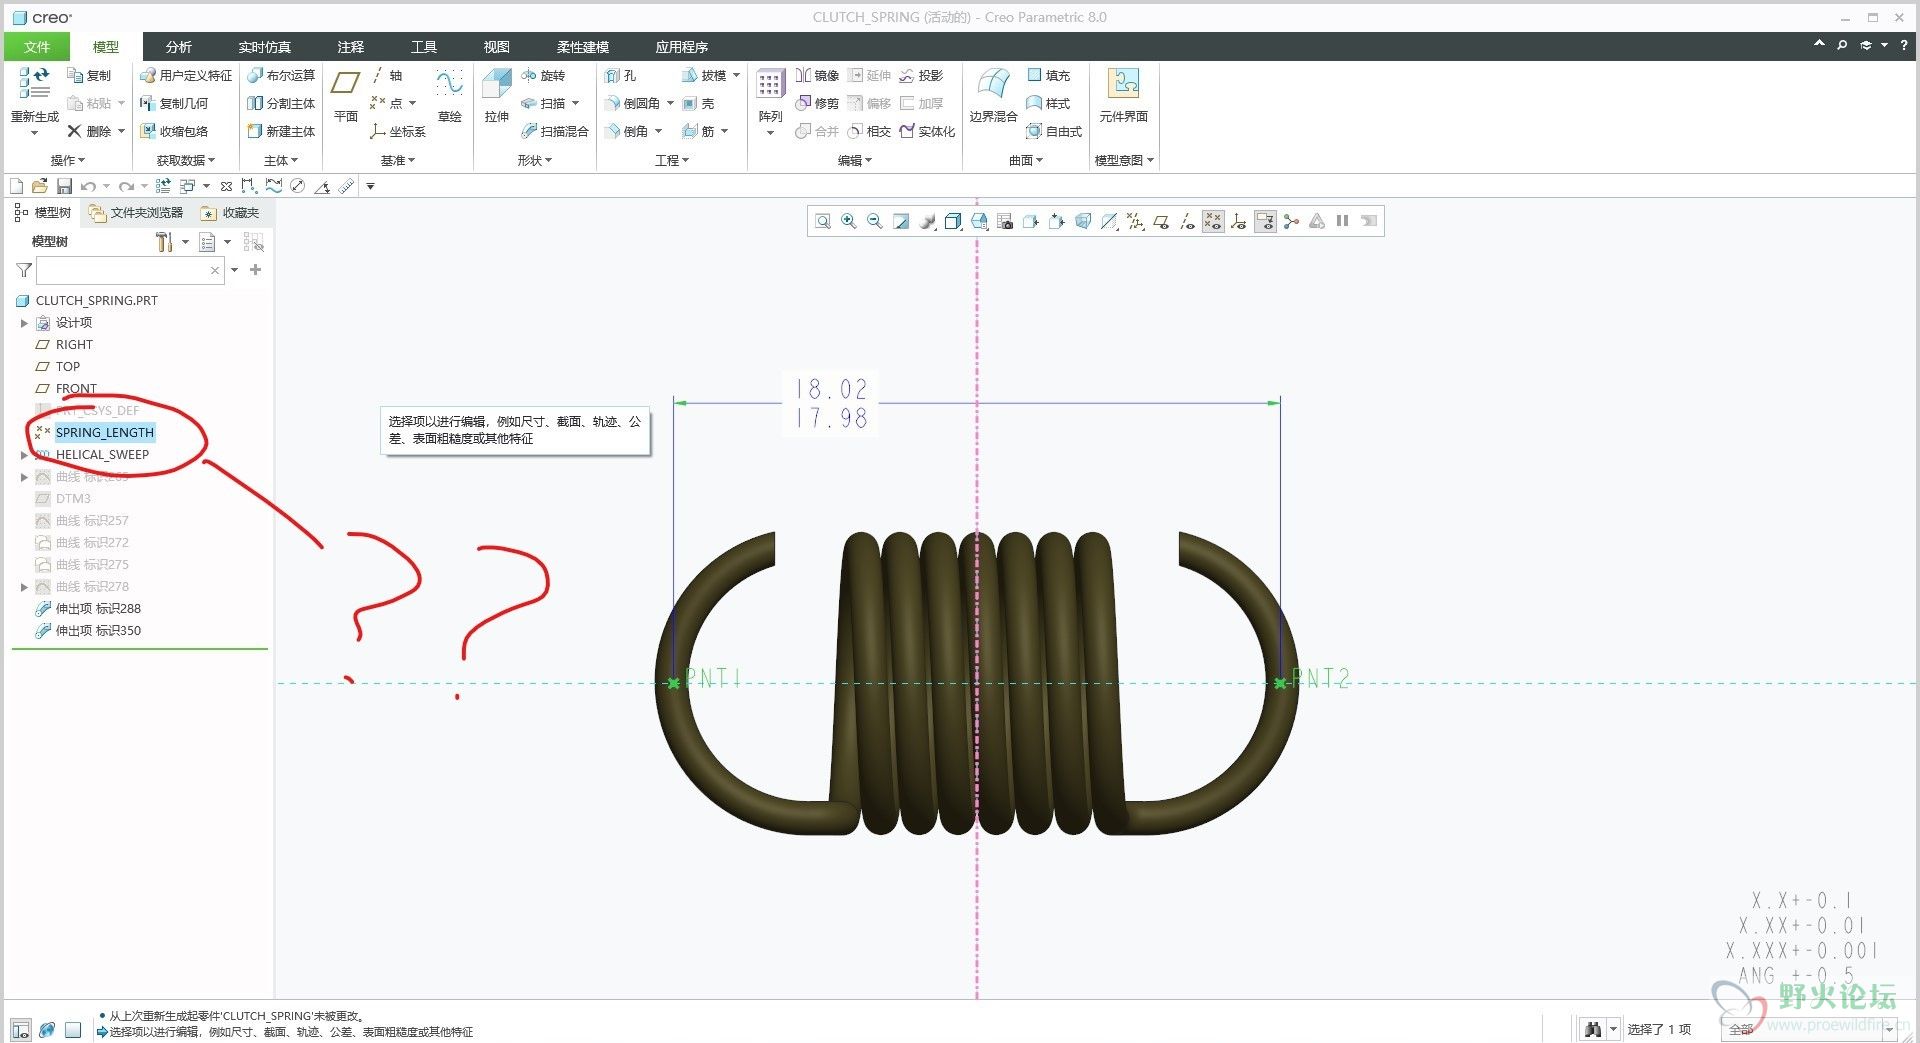Screen dimensions: 1920x1043
Task: Expand the 设计项 tree node
Action: tap(24, 323)
